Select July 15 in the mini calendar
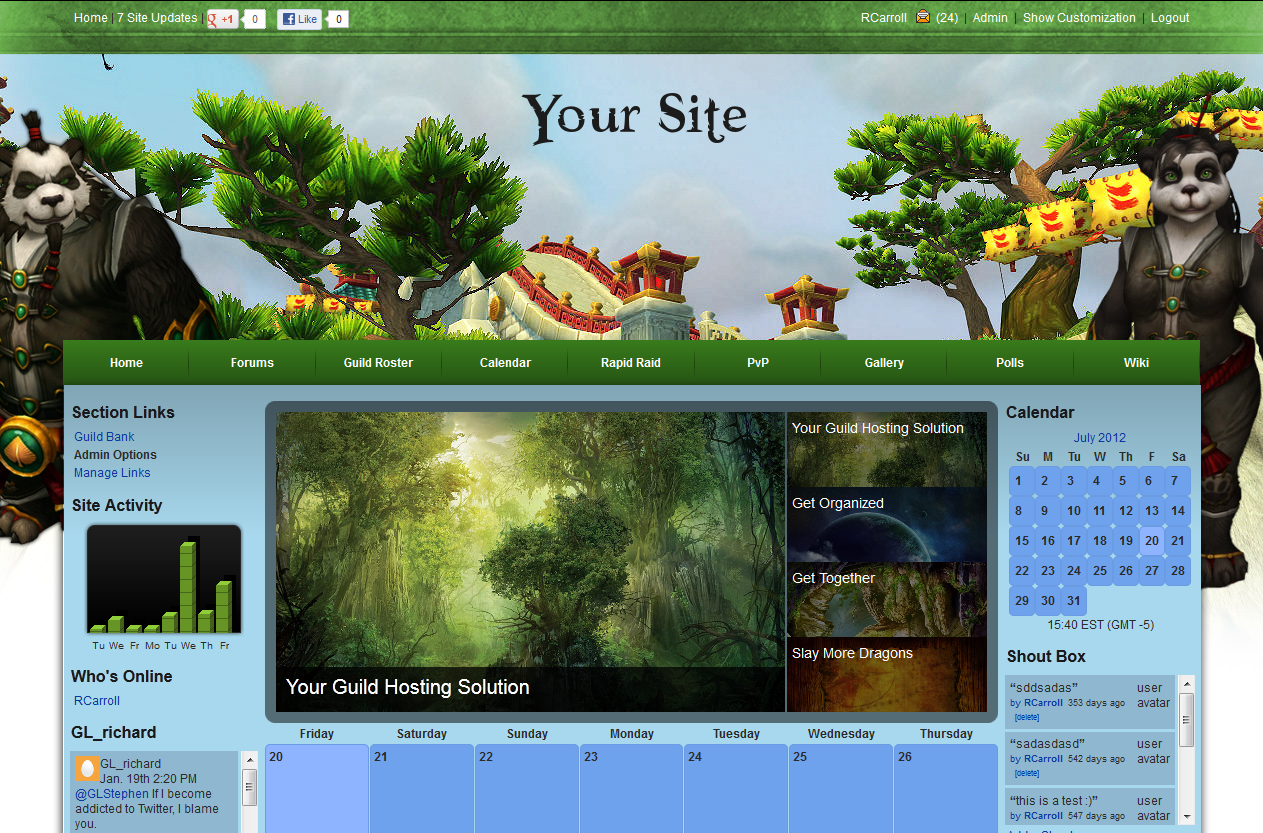 pos(1022,541)
